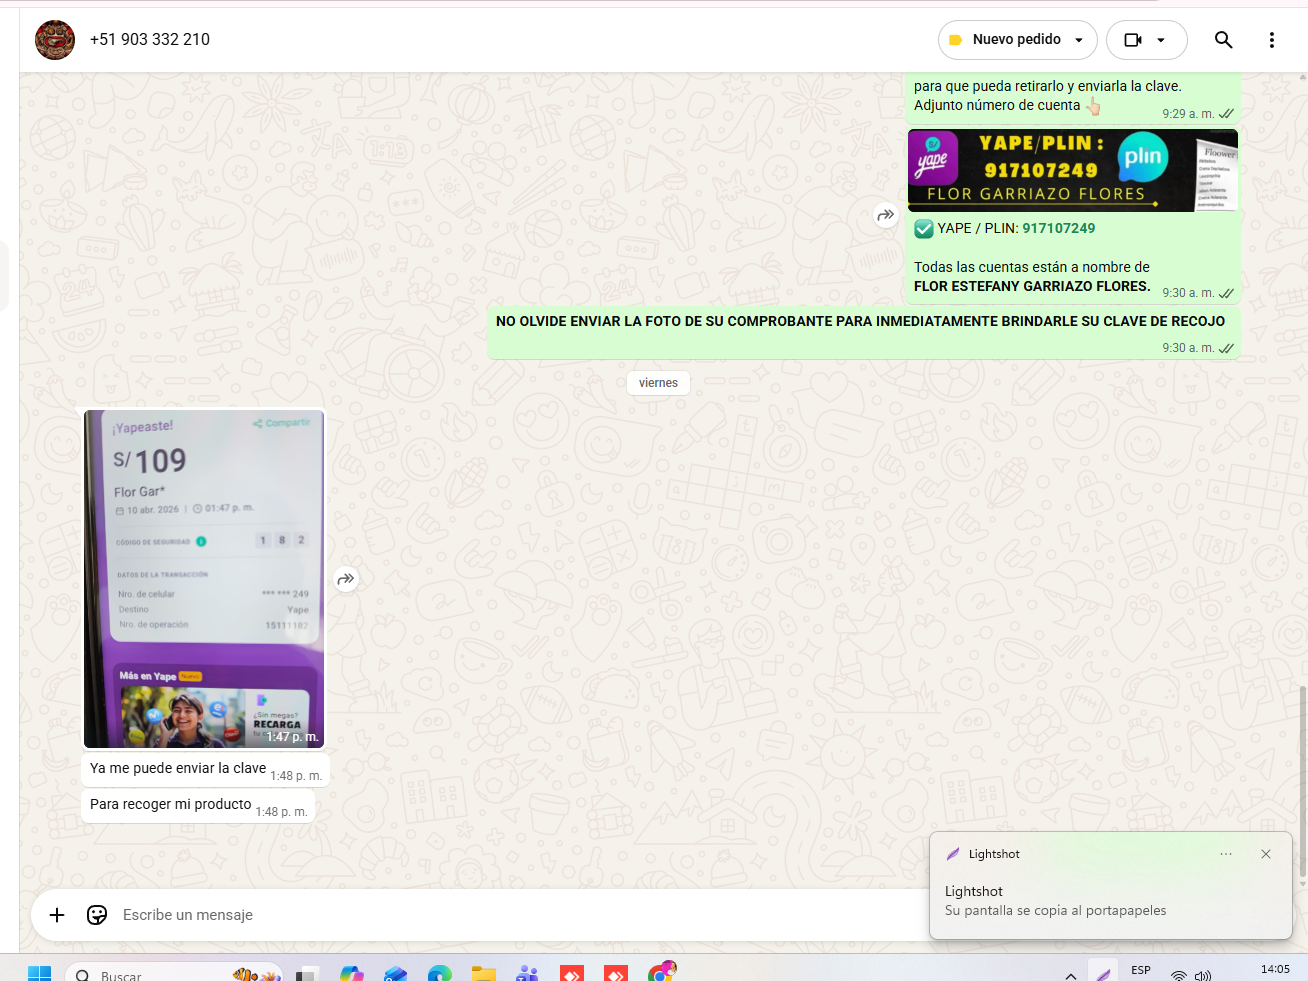Open the three-dot chat menu

[1271, 40]
